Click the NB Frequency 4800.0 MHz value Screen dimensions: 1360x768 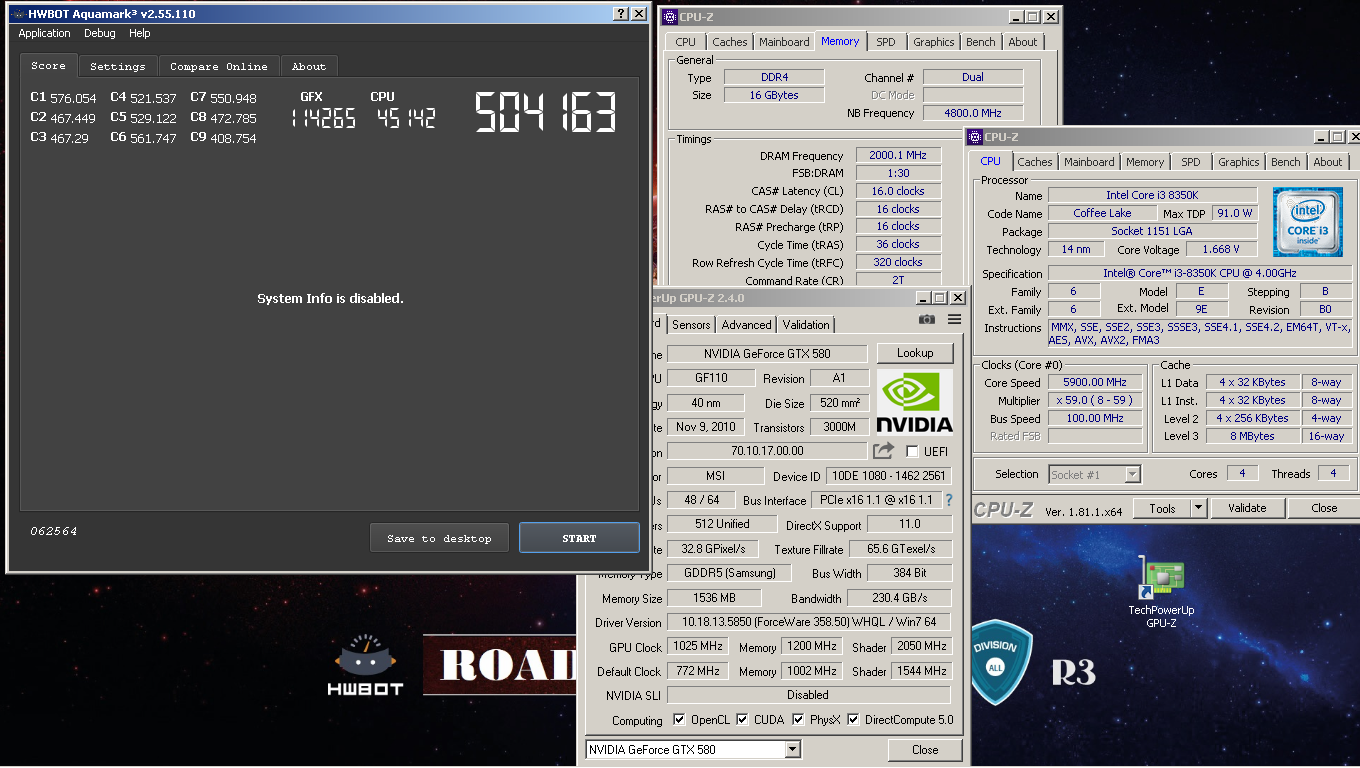coord(972,113)
